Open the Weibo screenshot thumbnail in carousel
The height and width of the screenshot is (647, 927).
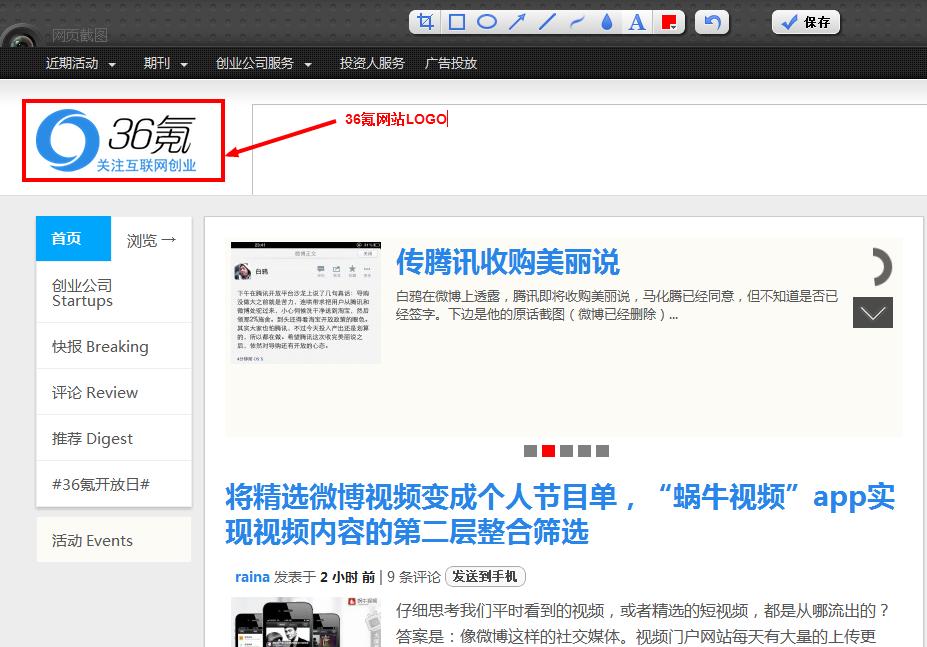[x=306, y=302]
